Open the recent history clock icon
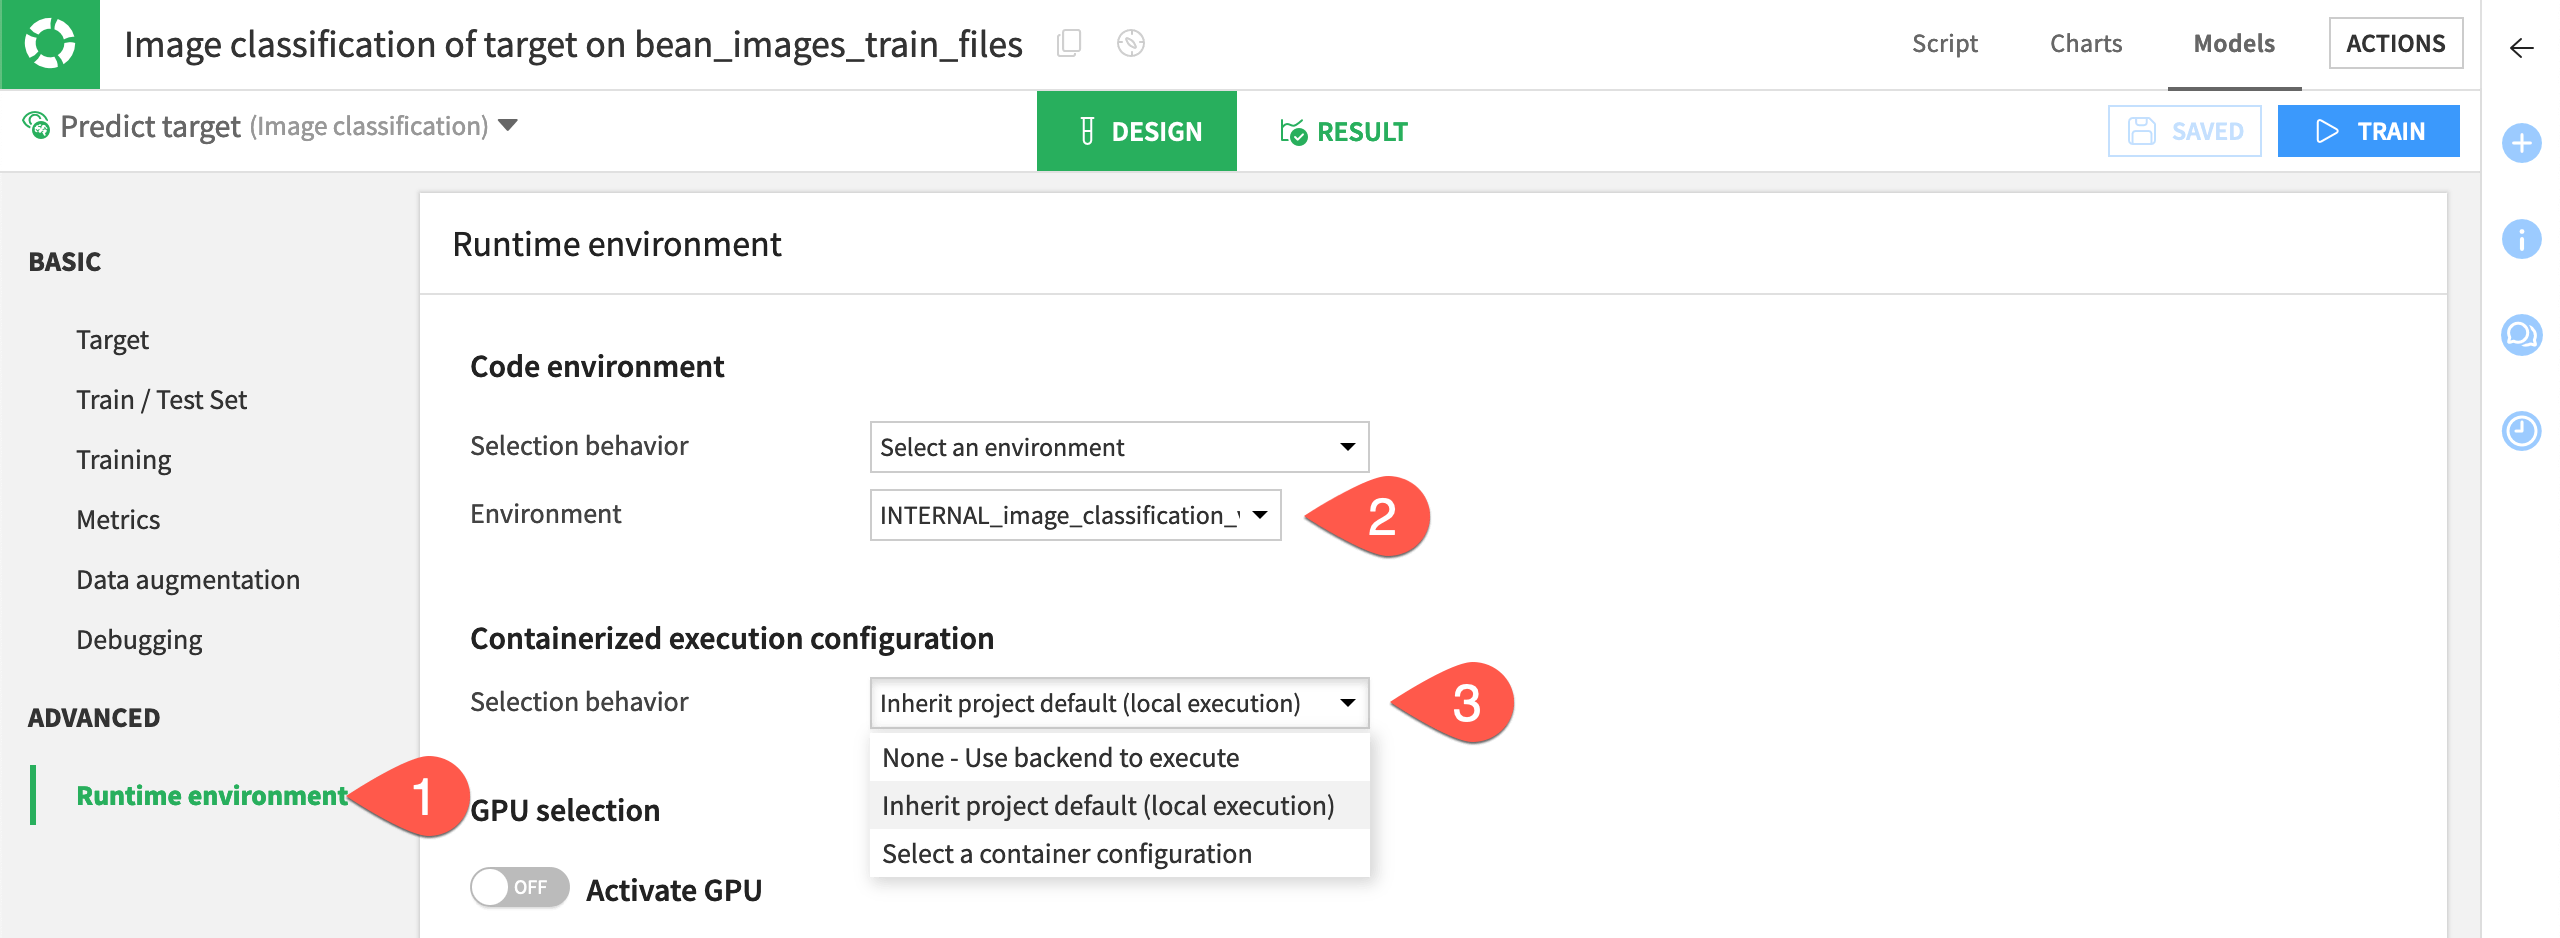2560x938 pixels. coord(2522,432)
